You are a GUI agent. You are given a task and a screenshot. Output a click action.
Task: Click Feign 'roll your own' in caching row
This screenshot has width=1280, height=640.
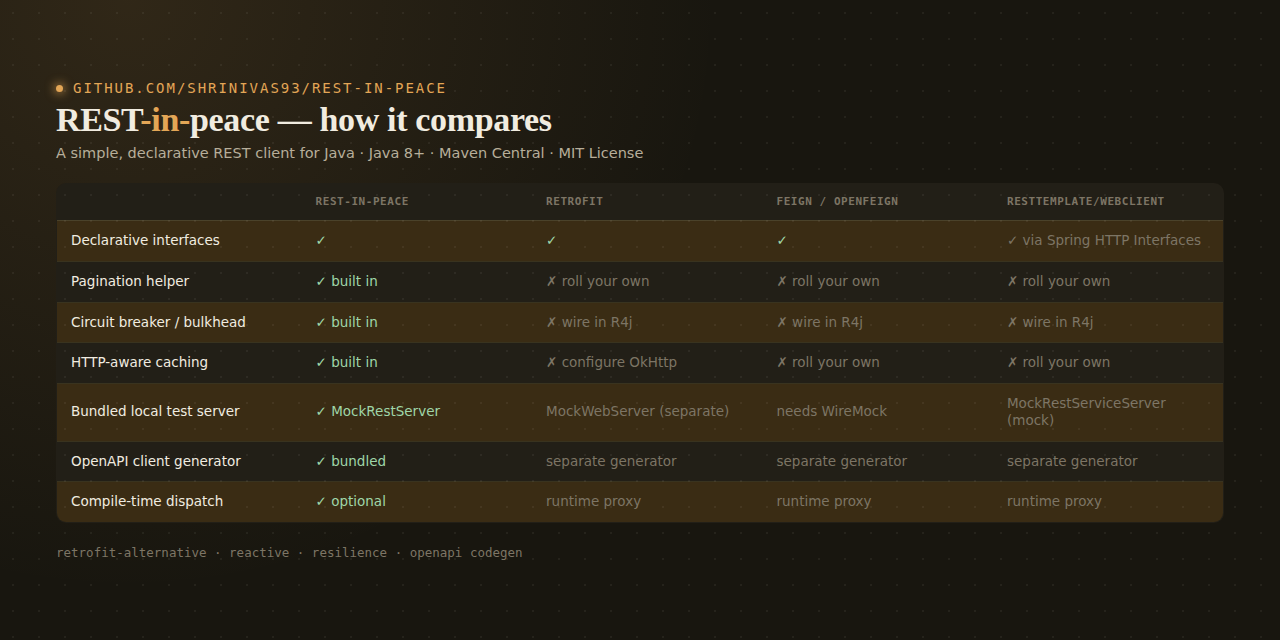[828, 362]
